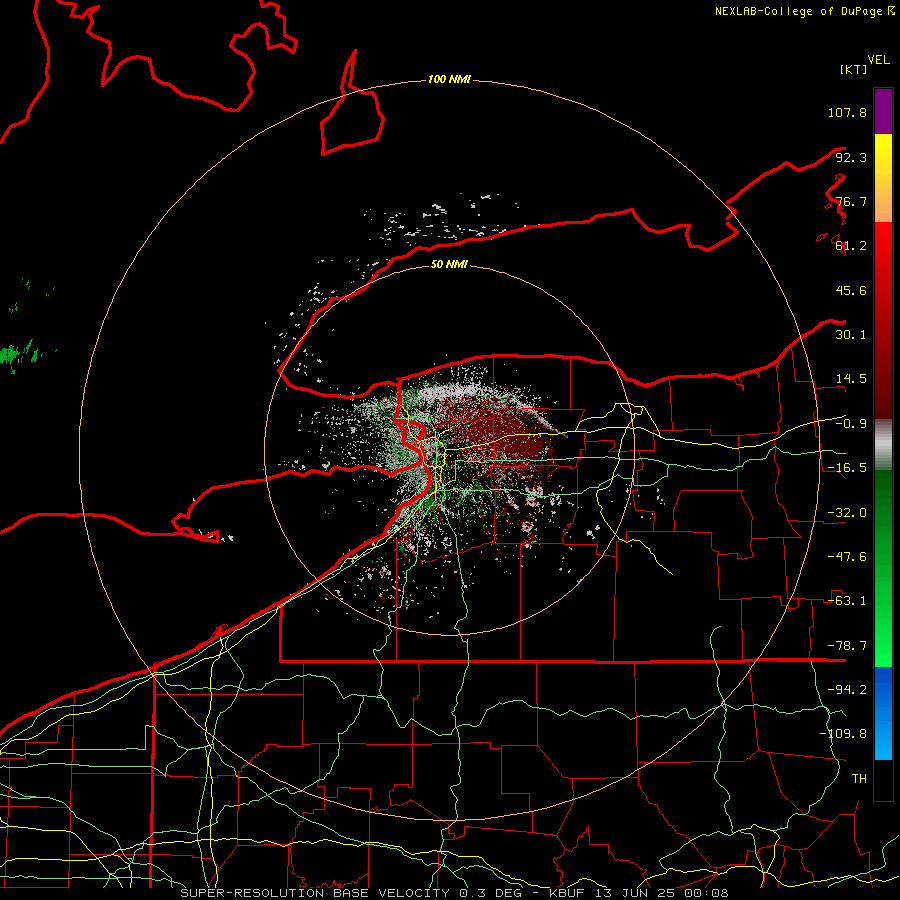
Task: Select the -109.8 velocity scale value
Action: [843, 734]
